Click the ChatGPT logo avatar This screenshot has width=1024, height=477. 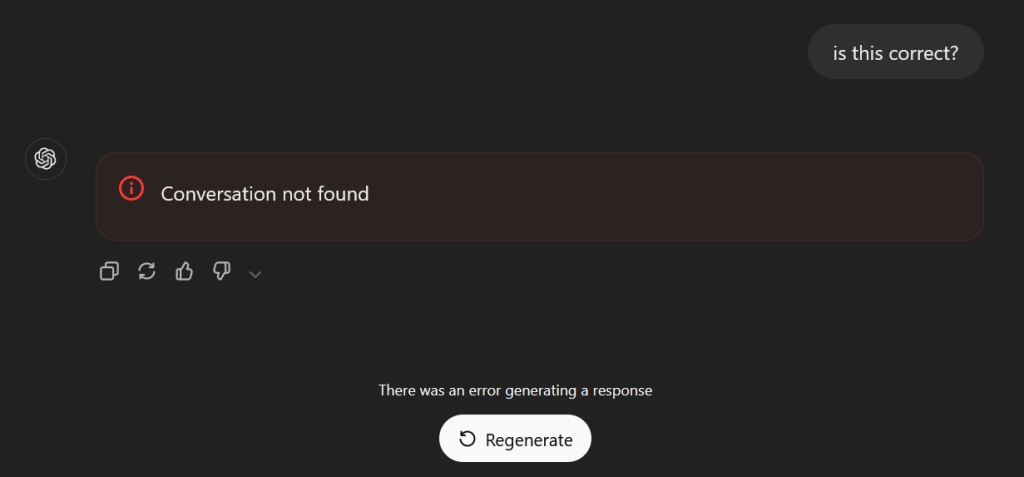(x=45, y=159)
